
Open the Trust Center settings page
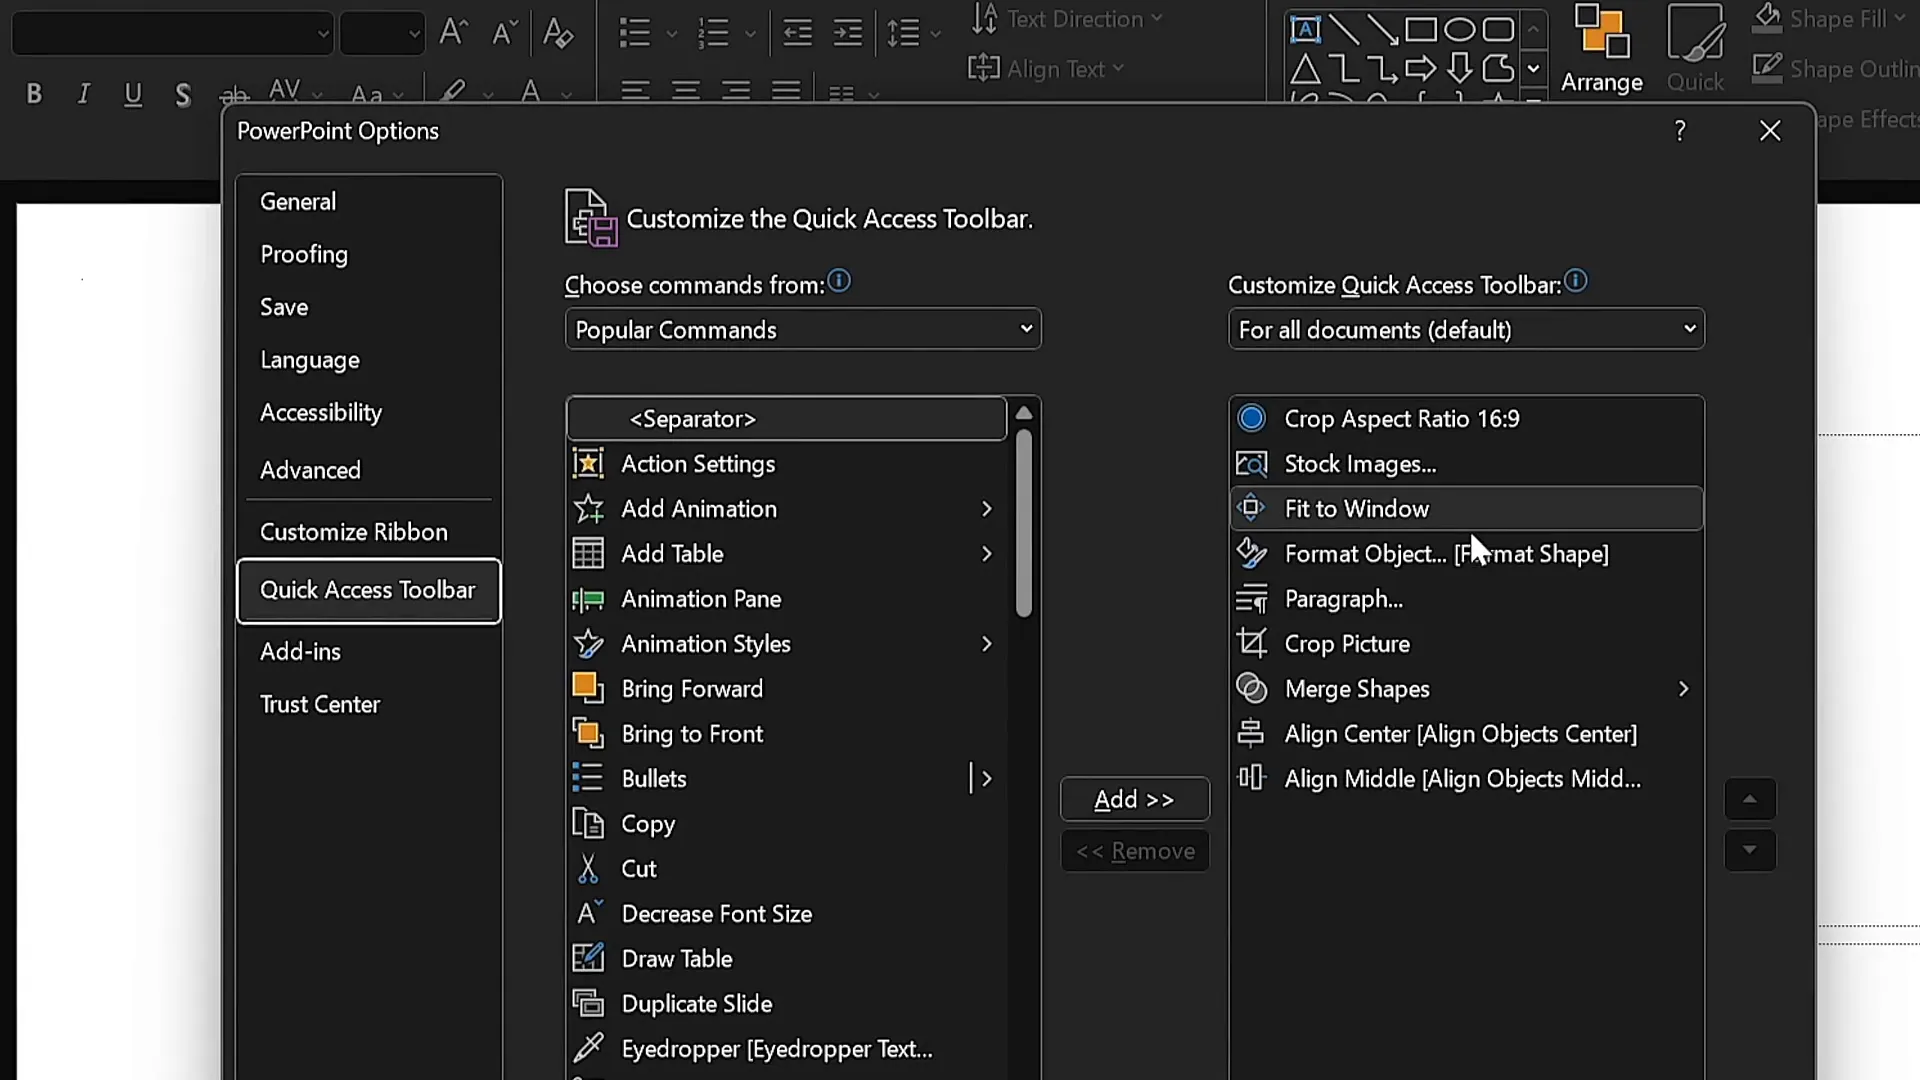320,704
